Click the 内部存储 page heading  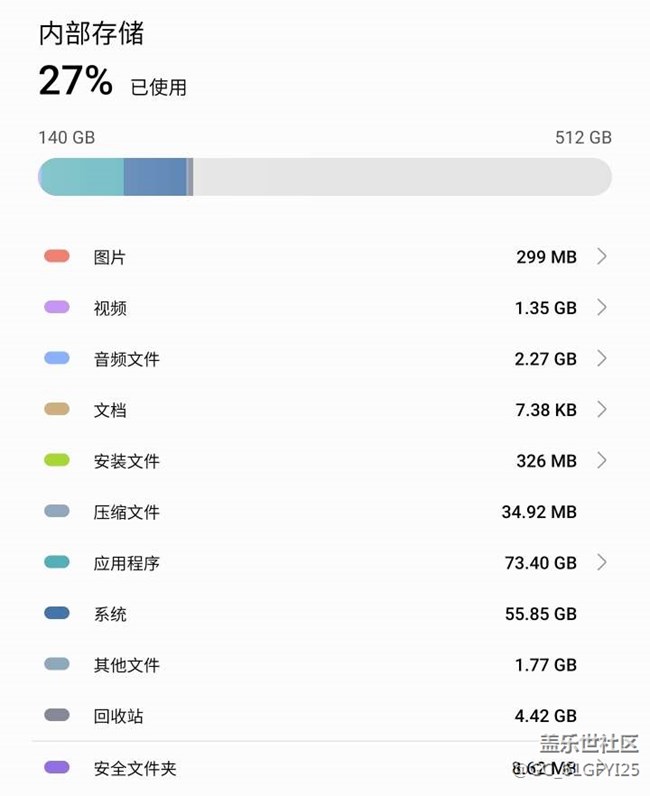coord(91,33)
